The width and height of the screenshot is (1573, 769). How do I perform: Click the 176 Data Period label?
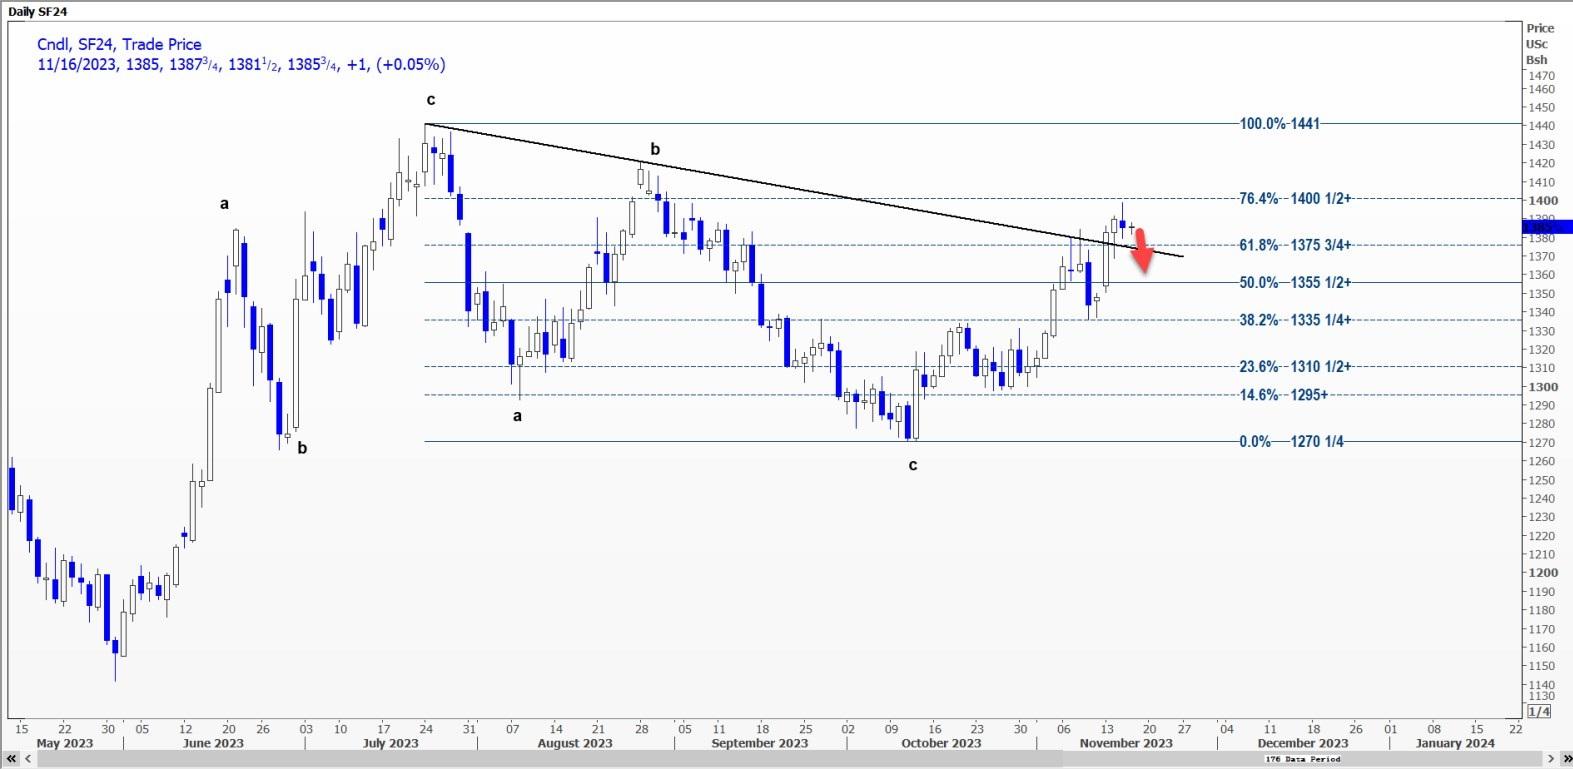[1303, 759]
